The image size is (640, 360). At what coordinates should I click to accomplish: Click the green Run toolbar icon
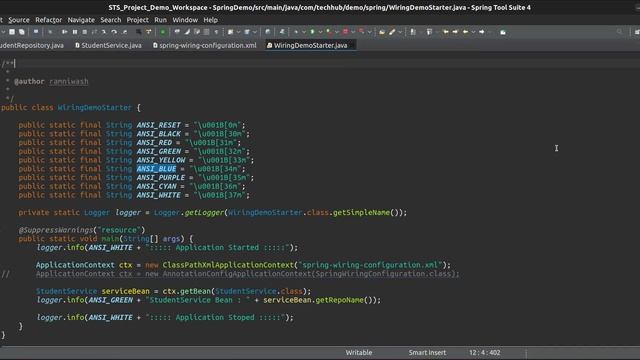(312, 32)
